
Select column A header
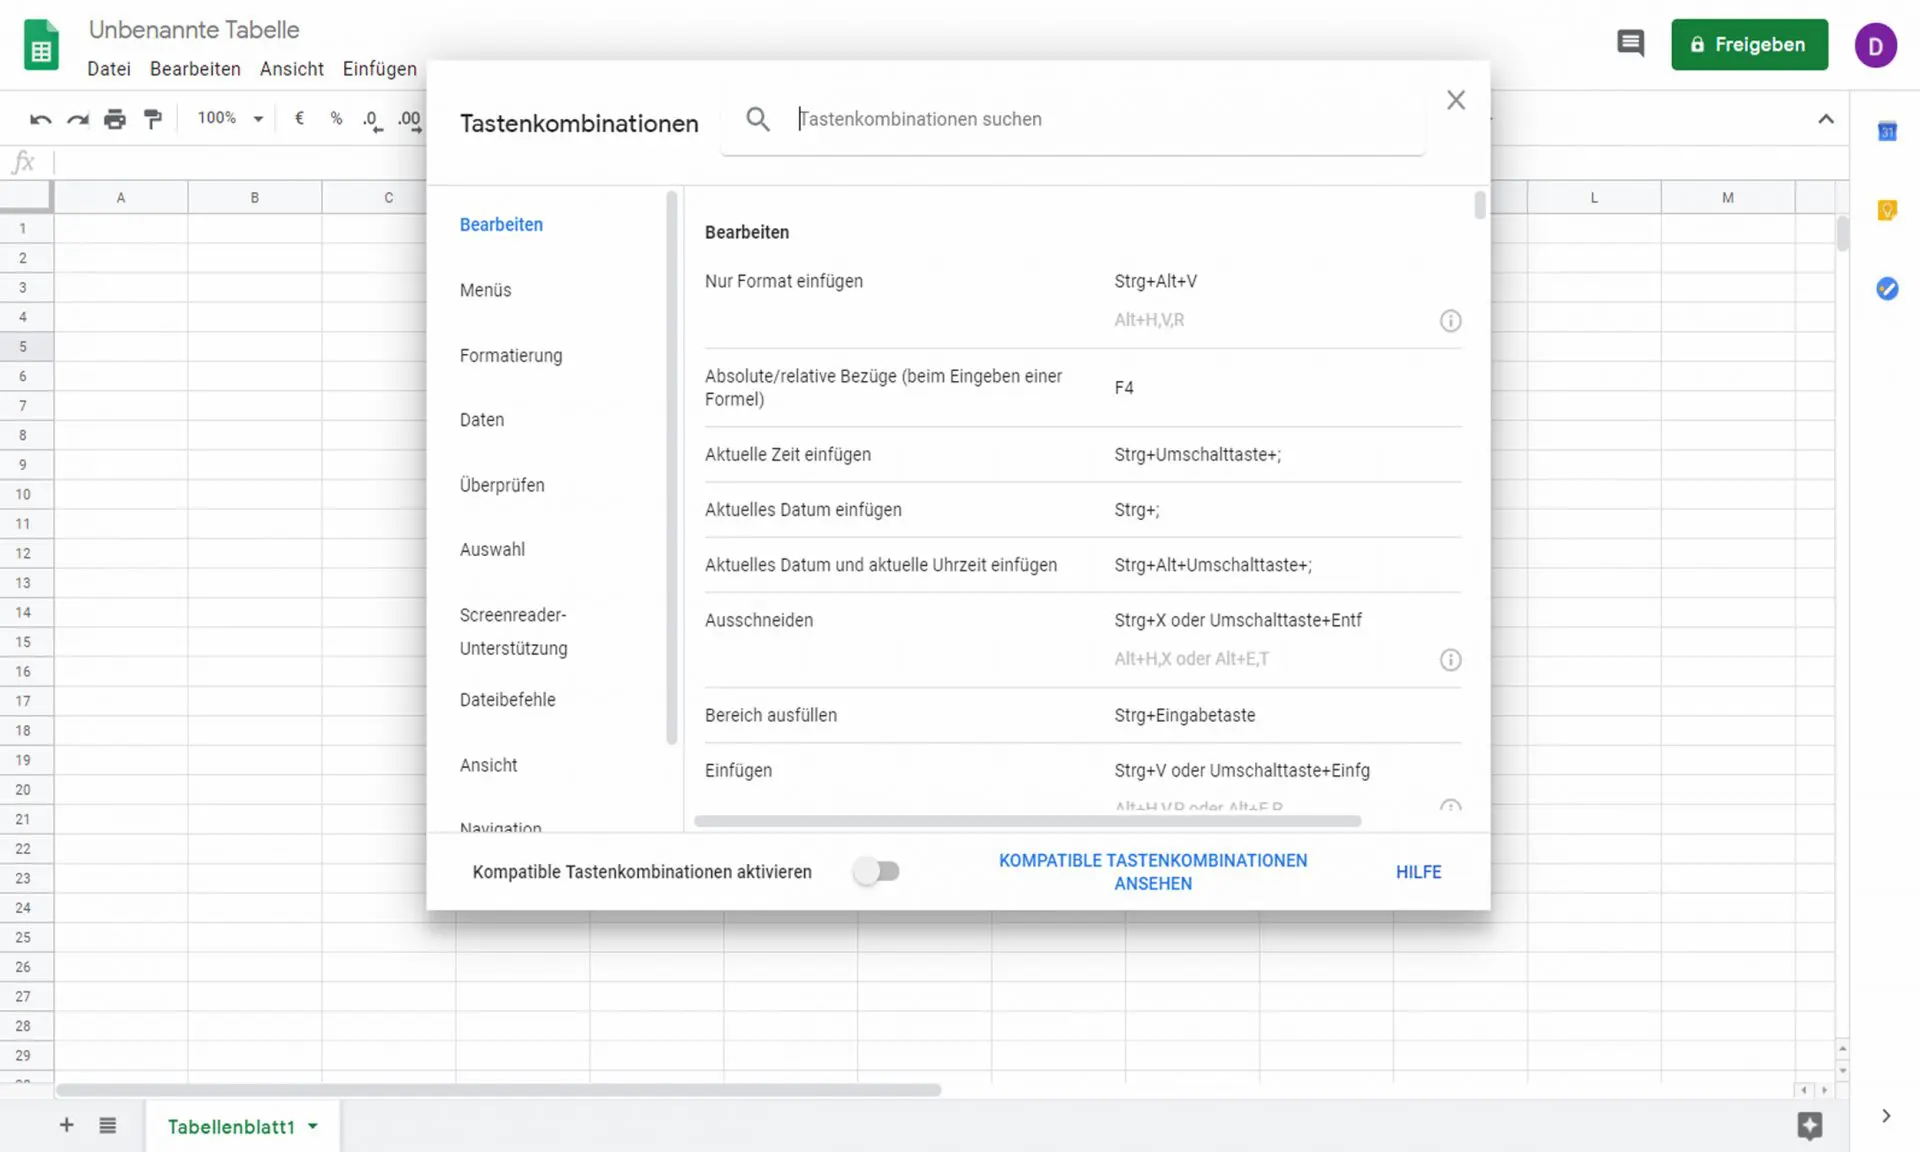tap(121, 197)
